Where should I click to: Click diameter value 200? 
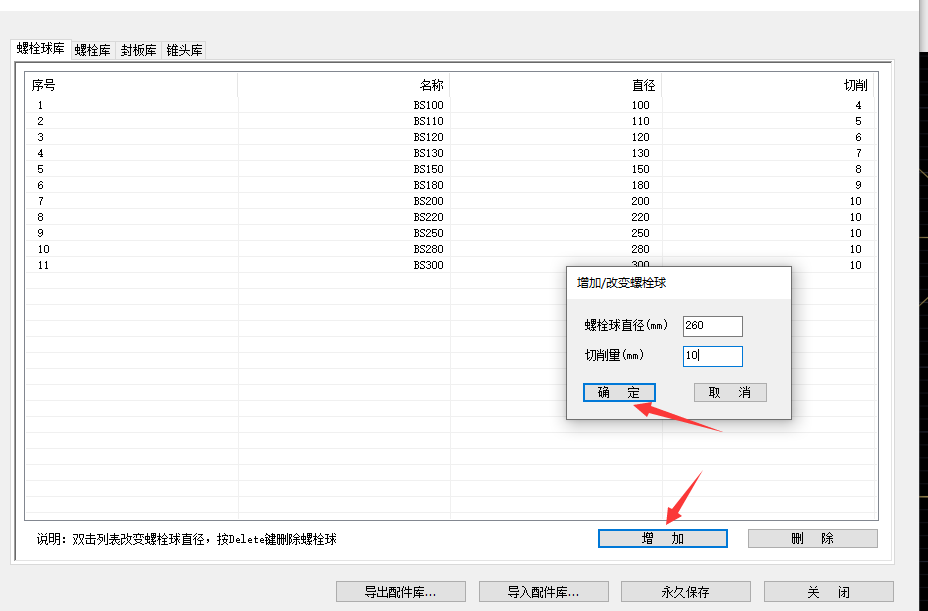coord(640,201)
